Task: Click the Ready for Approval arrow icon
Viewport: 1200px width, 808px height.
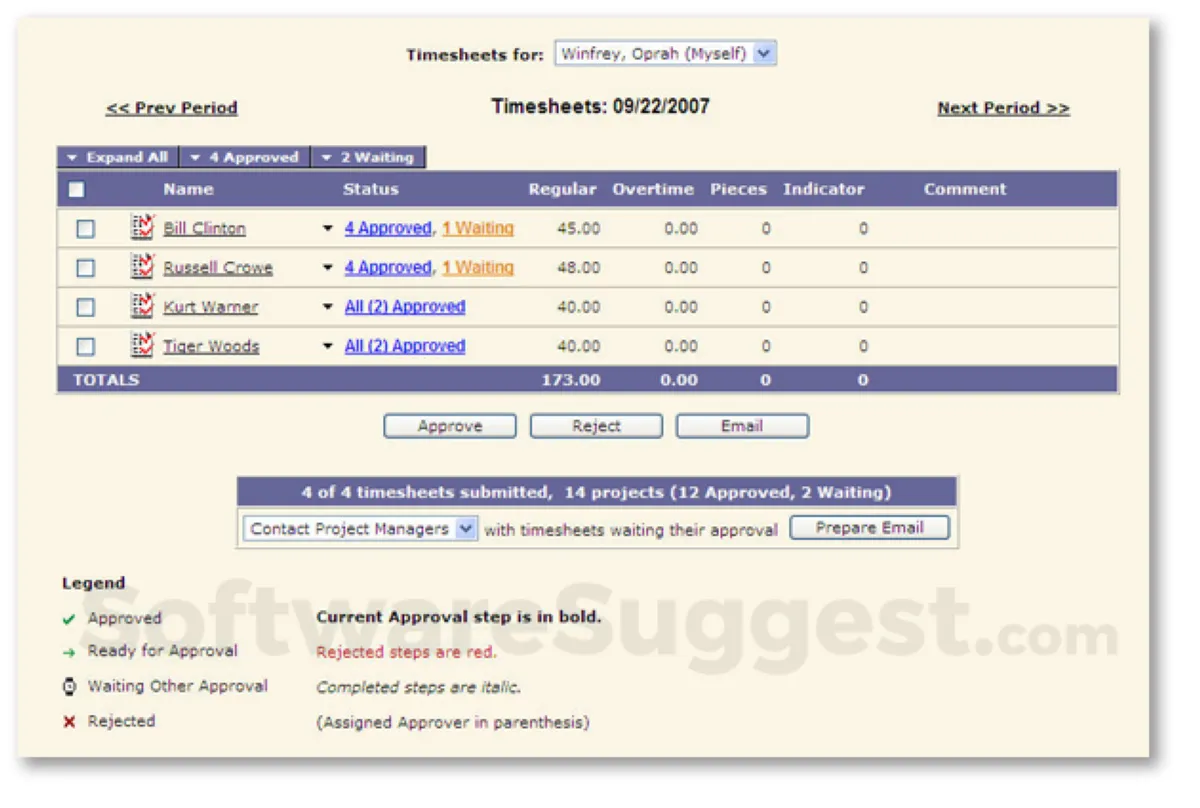Action: coord(69,652)
